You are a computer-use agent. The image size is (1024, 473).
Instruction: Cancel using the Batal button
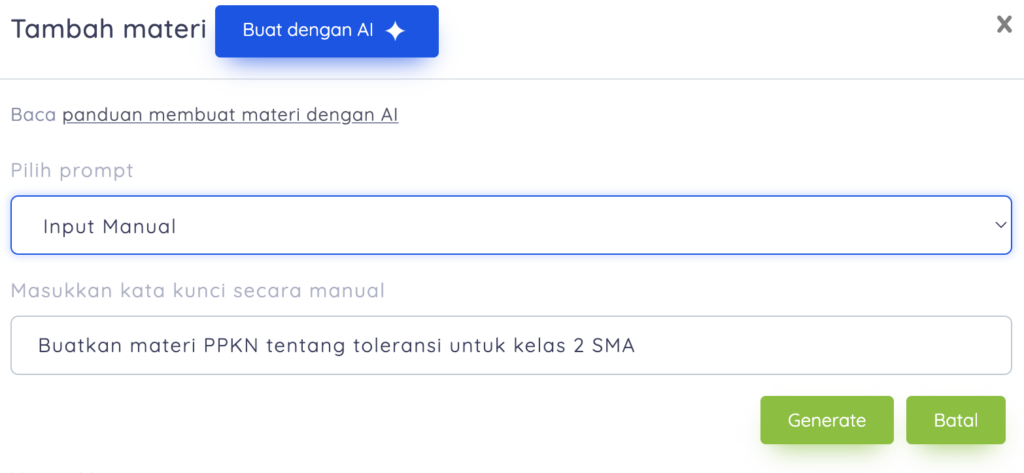tap(956, 420)
